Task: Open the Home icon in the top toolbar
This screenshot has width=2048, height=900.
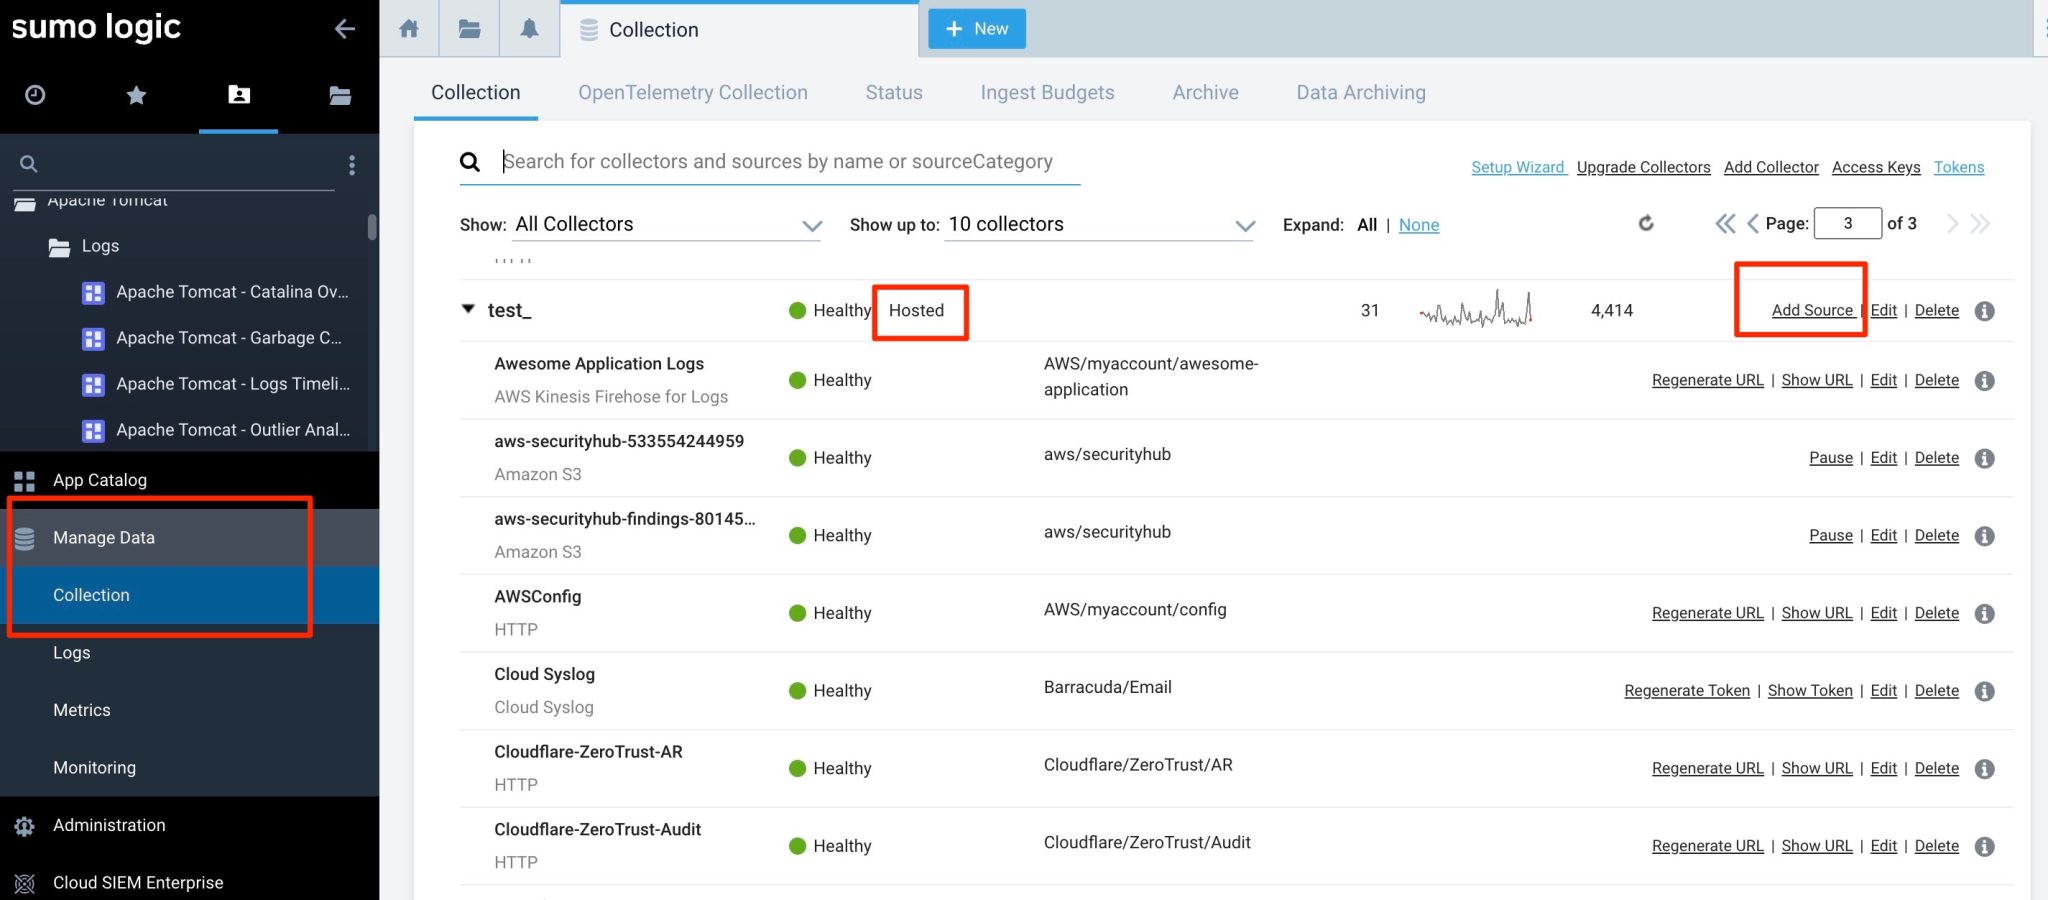Action: [408, 29]
